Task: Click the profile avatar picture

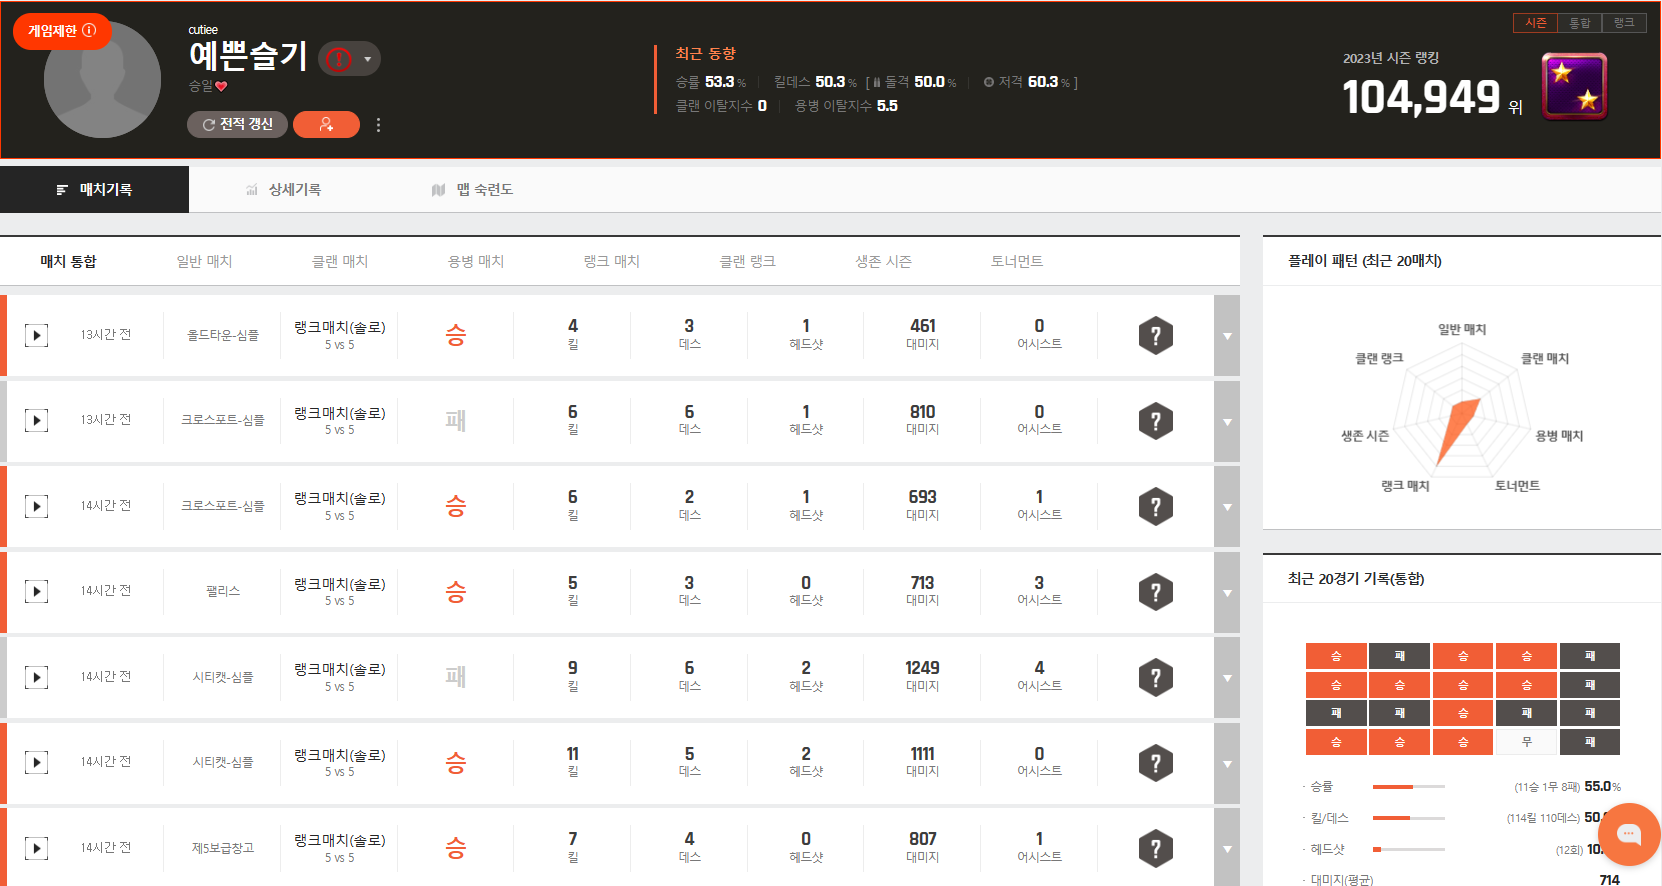Action: 102,80
